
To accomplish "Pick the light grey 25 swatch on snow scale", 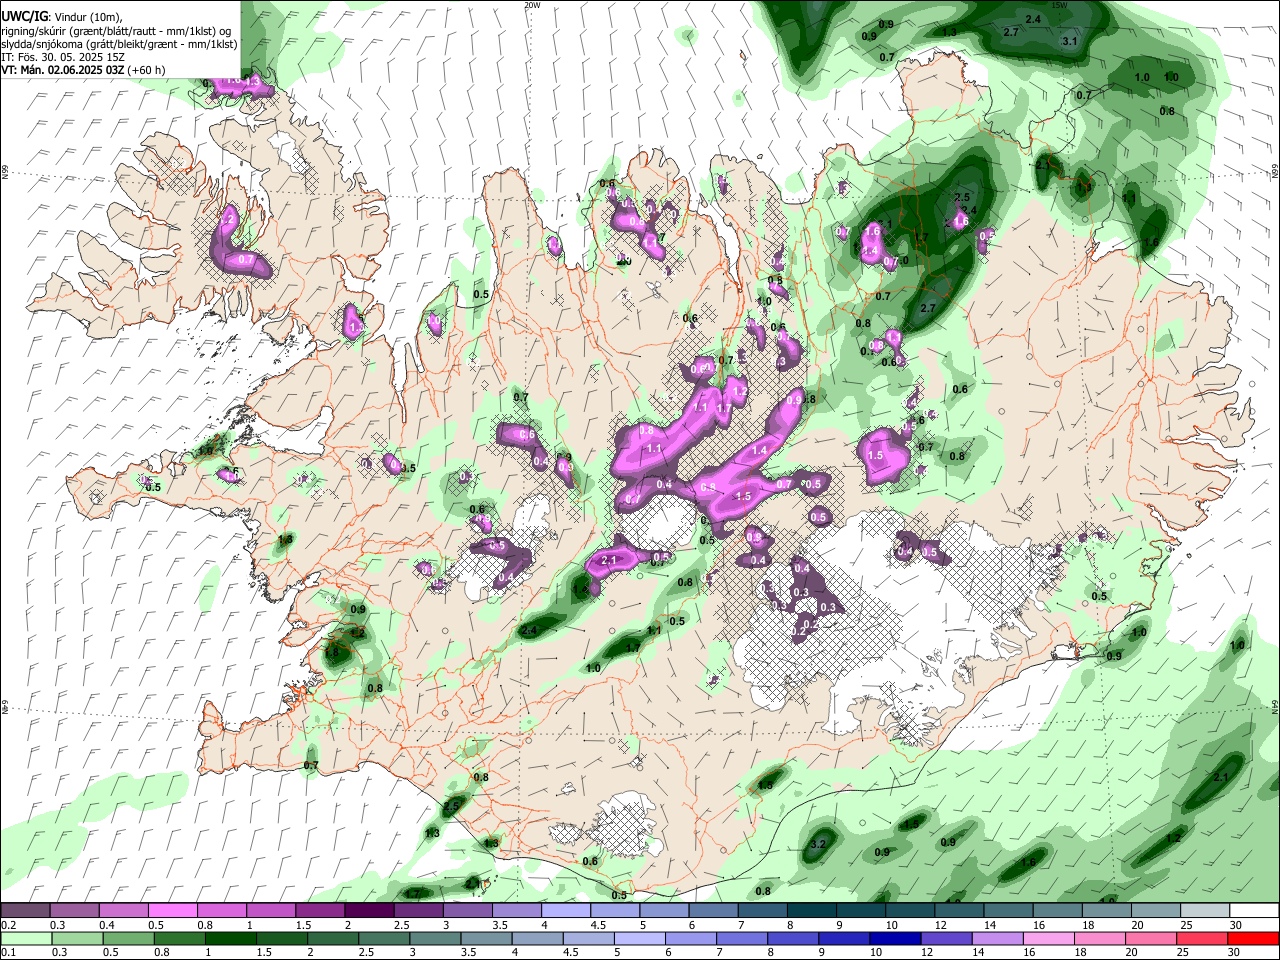I will click(1205, 911).
